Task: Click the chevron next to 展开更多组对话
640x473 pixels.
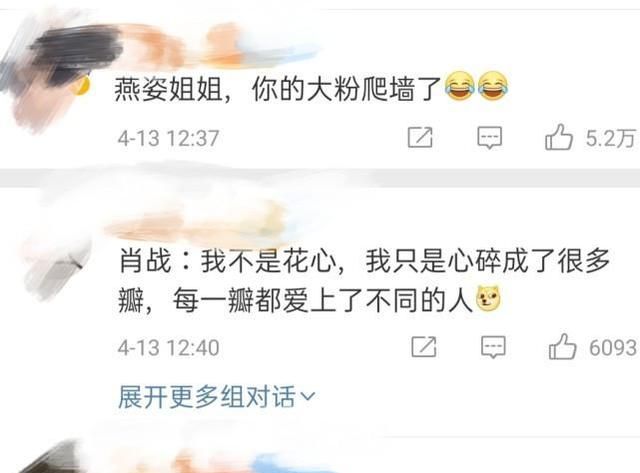Action: pos(308,396)
